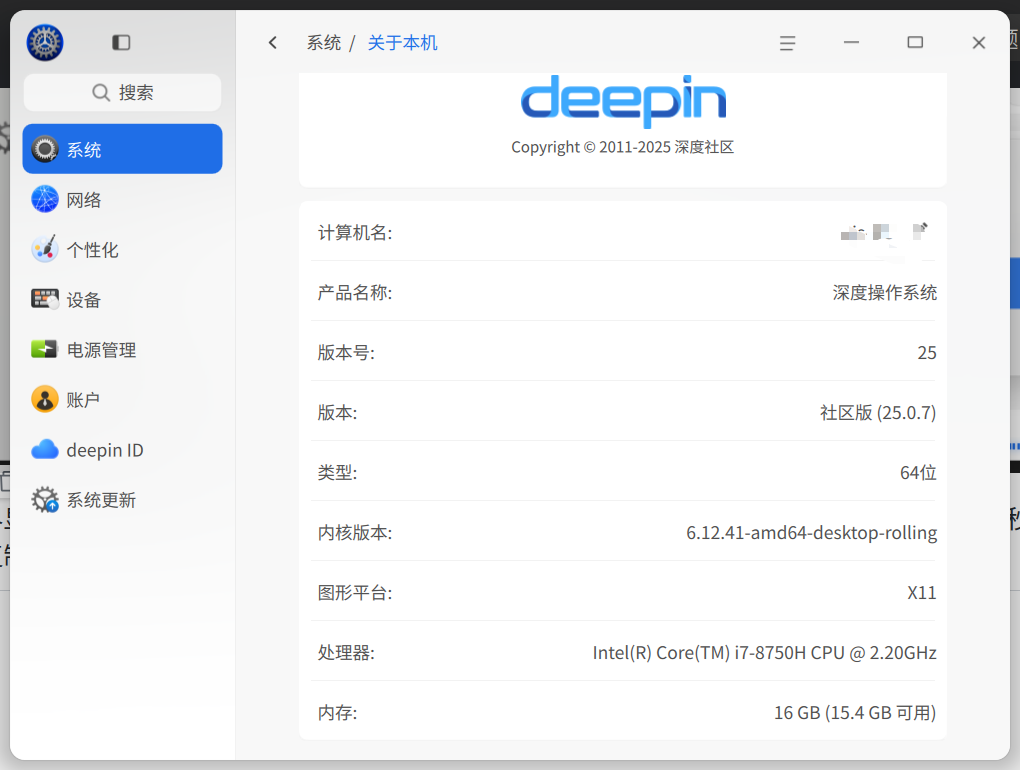Open the 设备 devices icon

(x=45, y=299)
